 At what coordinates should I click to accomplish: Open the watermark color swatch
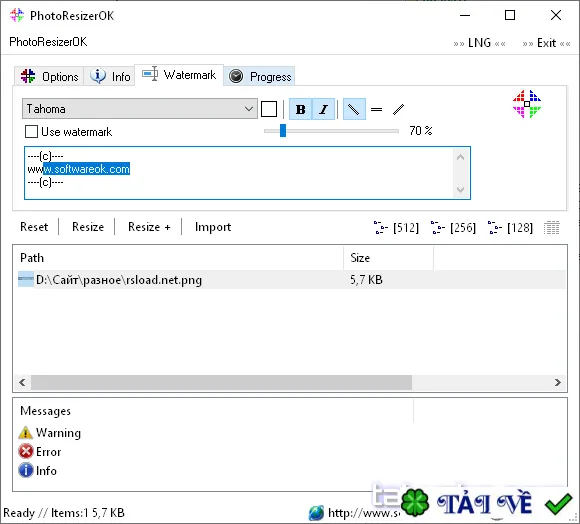(269, 109)
